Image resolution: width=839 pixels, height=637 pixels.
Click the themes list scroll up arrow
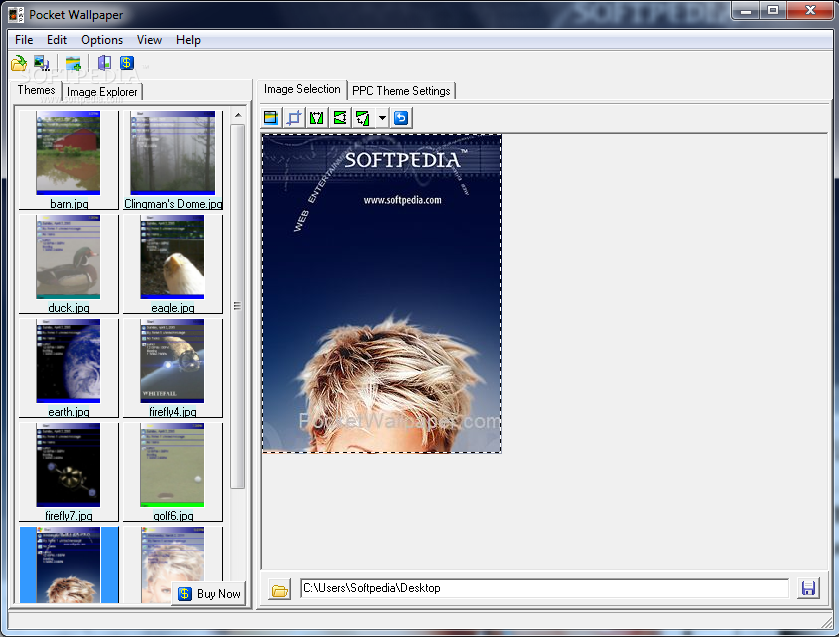coord(238,115)
